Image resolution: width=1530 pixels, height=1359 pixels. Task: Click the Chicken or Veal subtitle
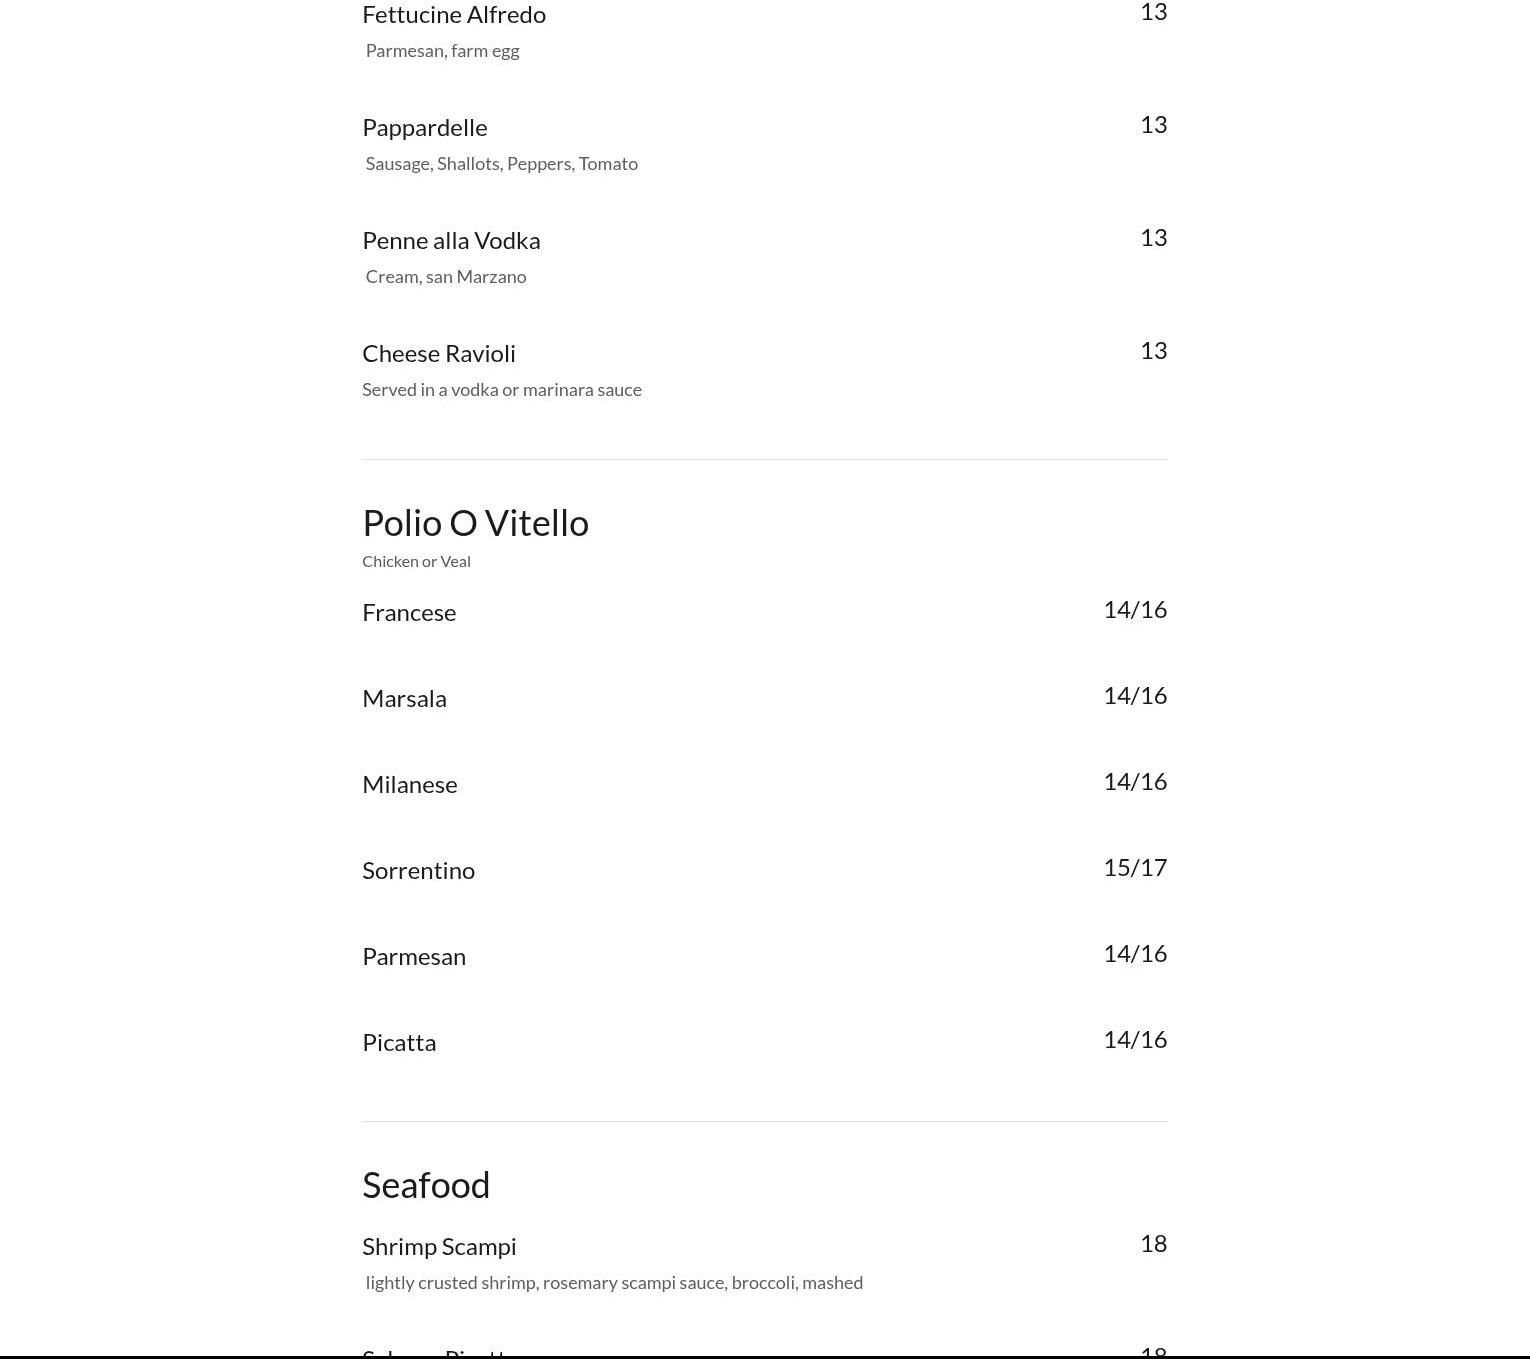point(416,562)
